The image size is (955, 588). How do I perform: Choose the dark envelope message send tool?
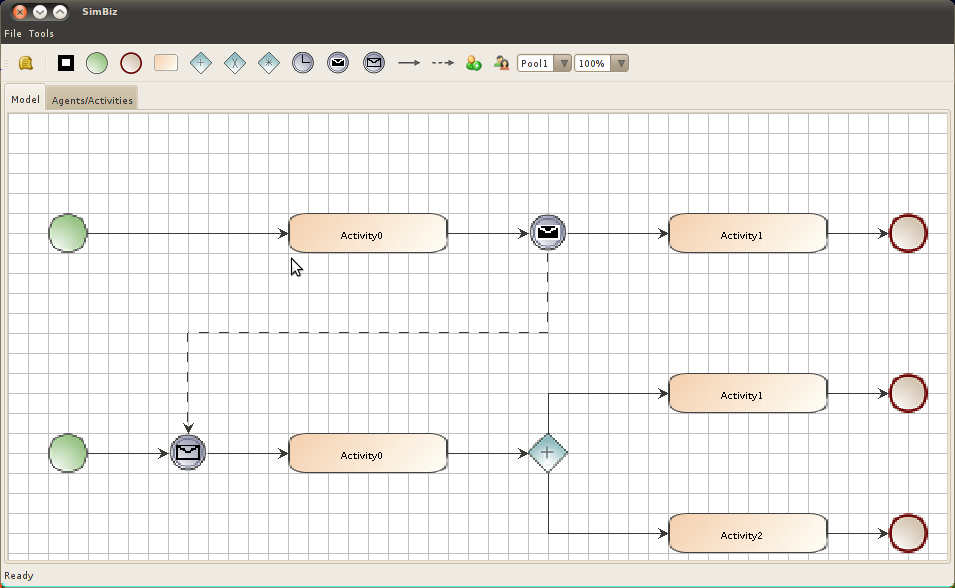[338, 63]
